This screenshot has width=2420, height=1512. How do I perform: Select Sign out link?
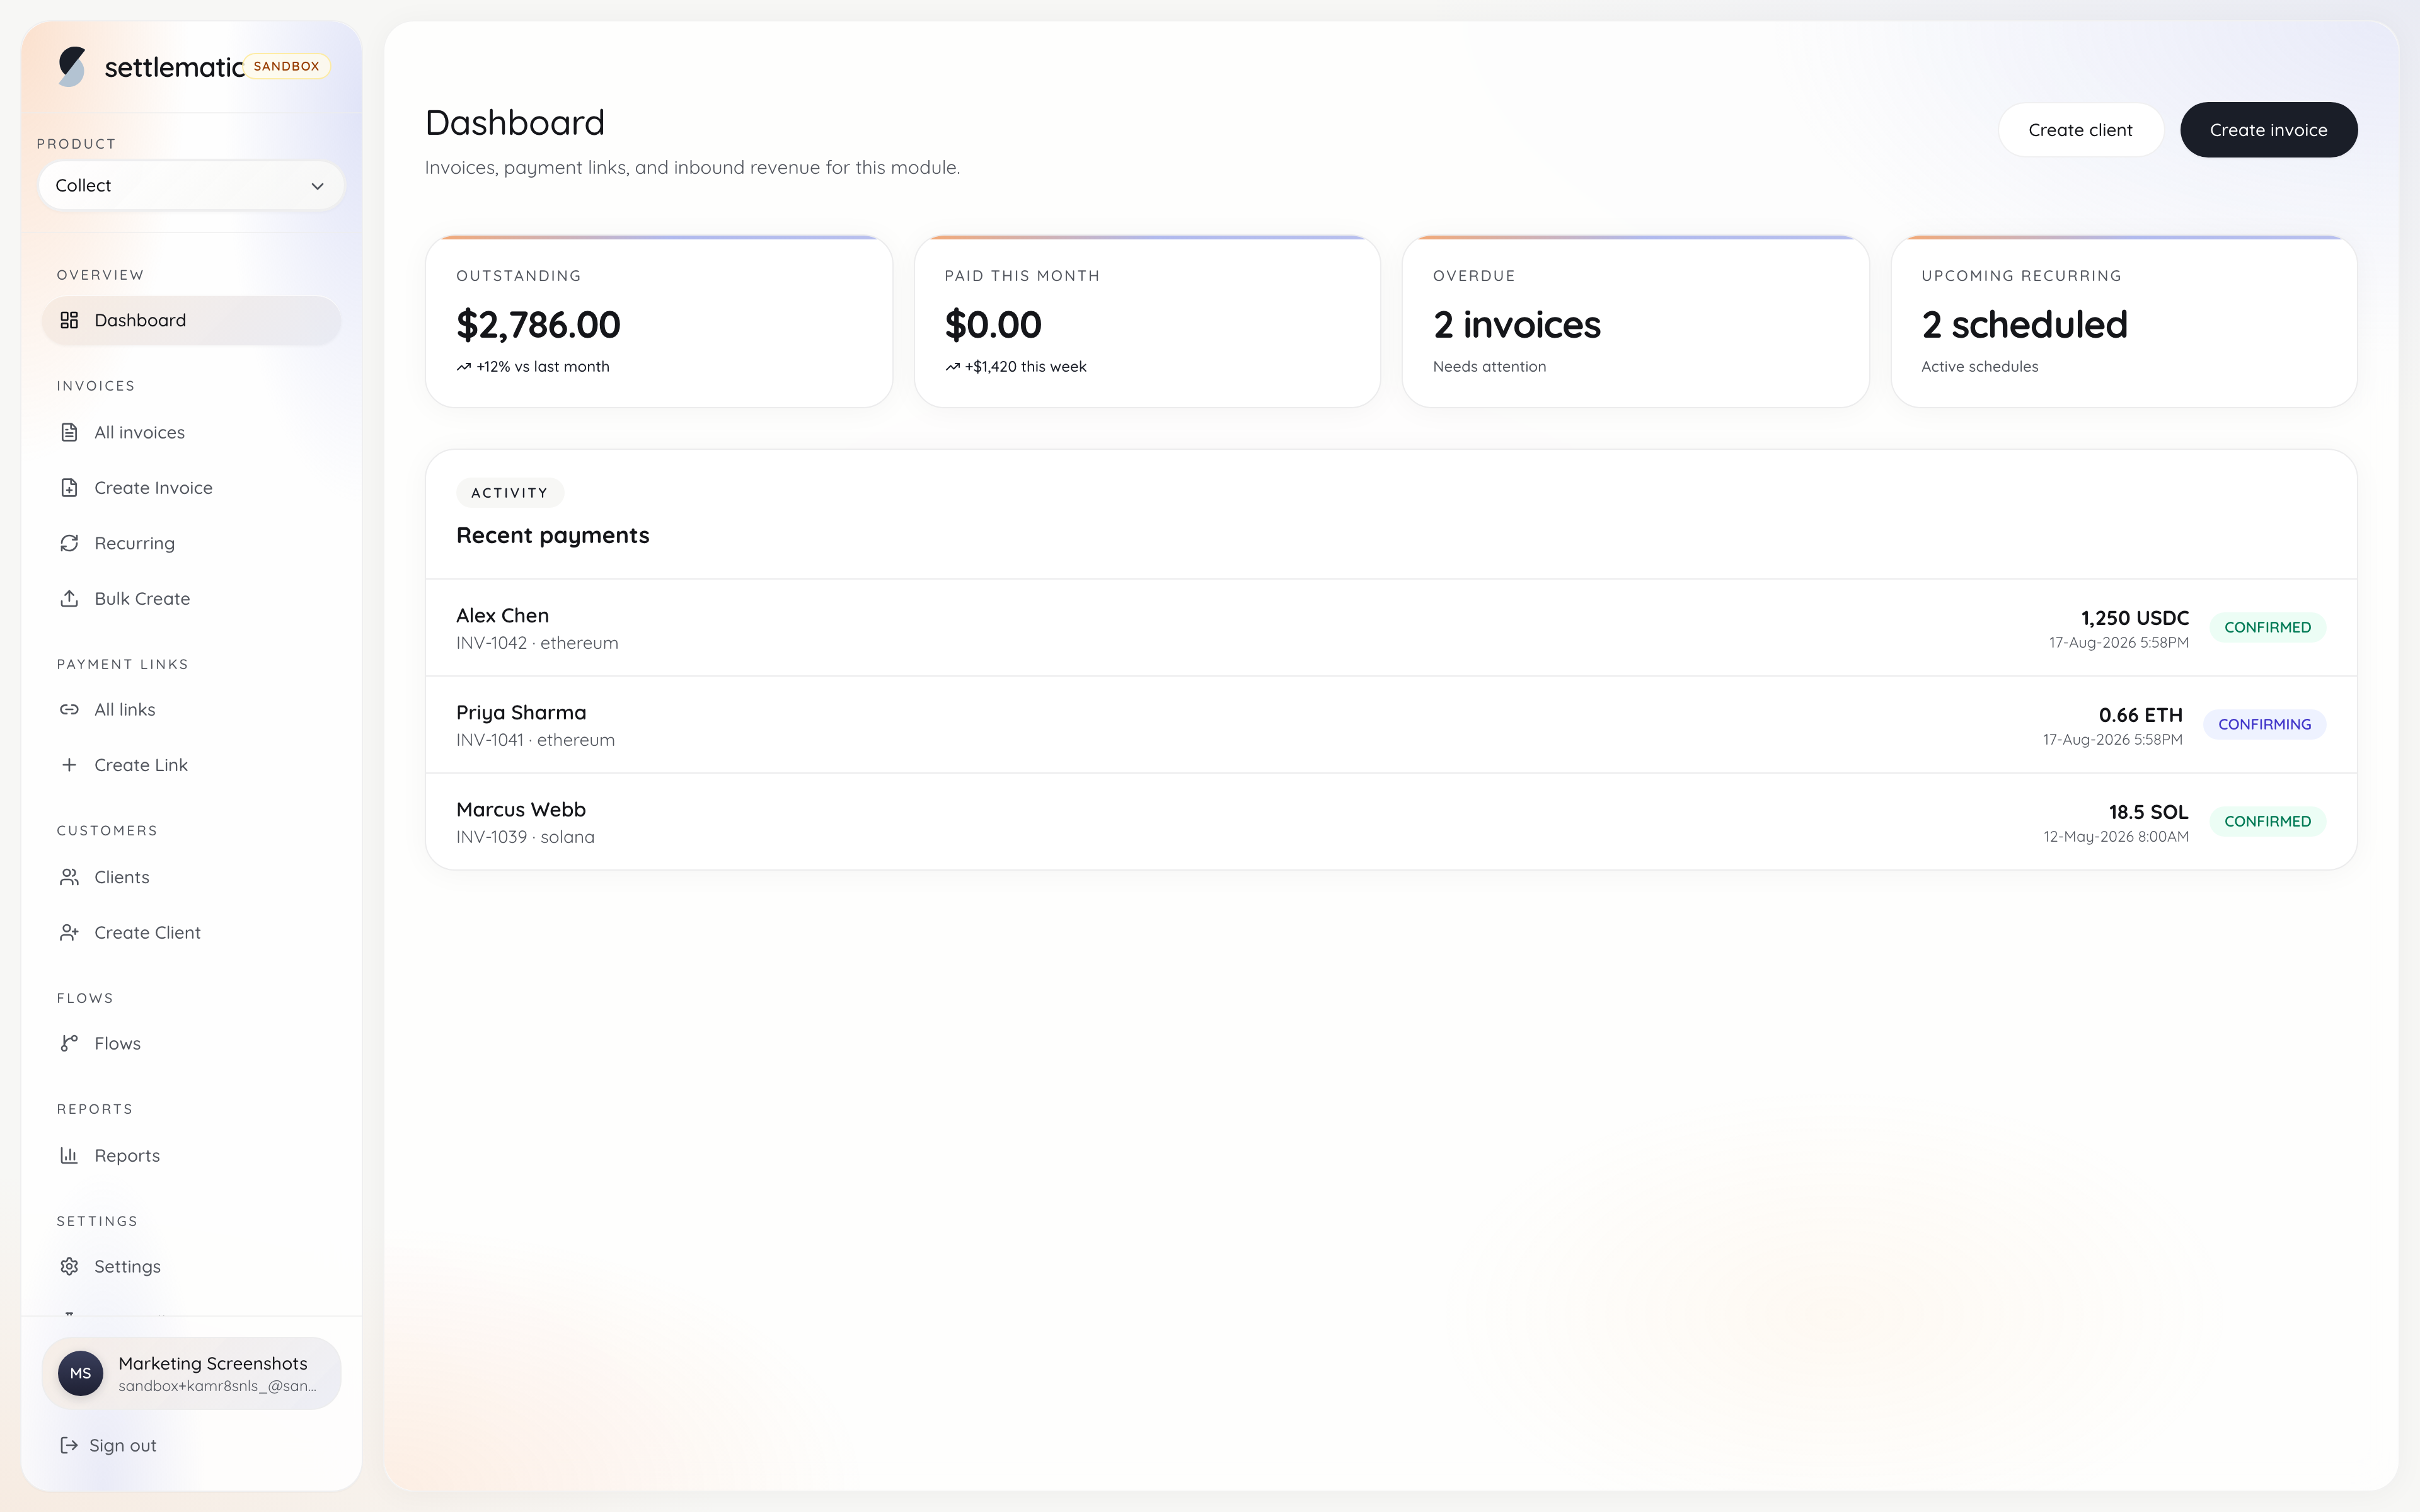pos(109,1445)
